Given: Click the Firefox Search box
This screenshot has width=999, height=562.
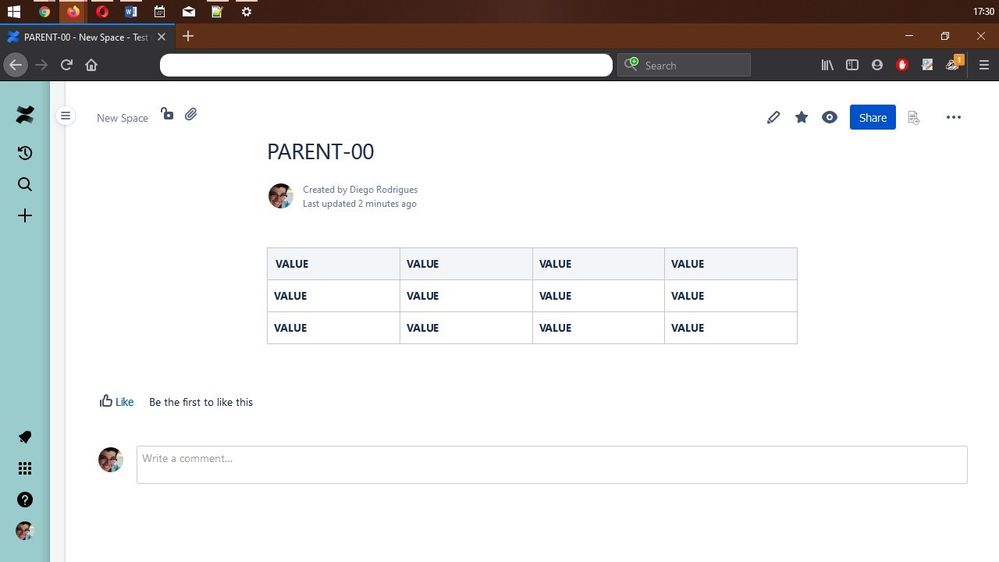Looking at the screenshot, I should [x=684, y=65].
